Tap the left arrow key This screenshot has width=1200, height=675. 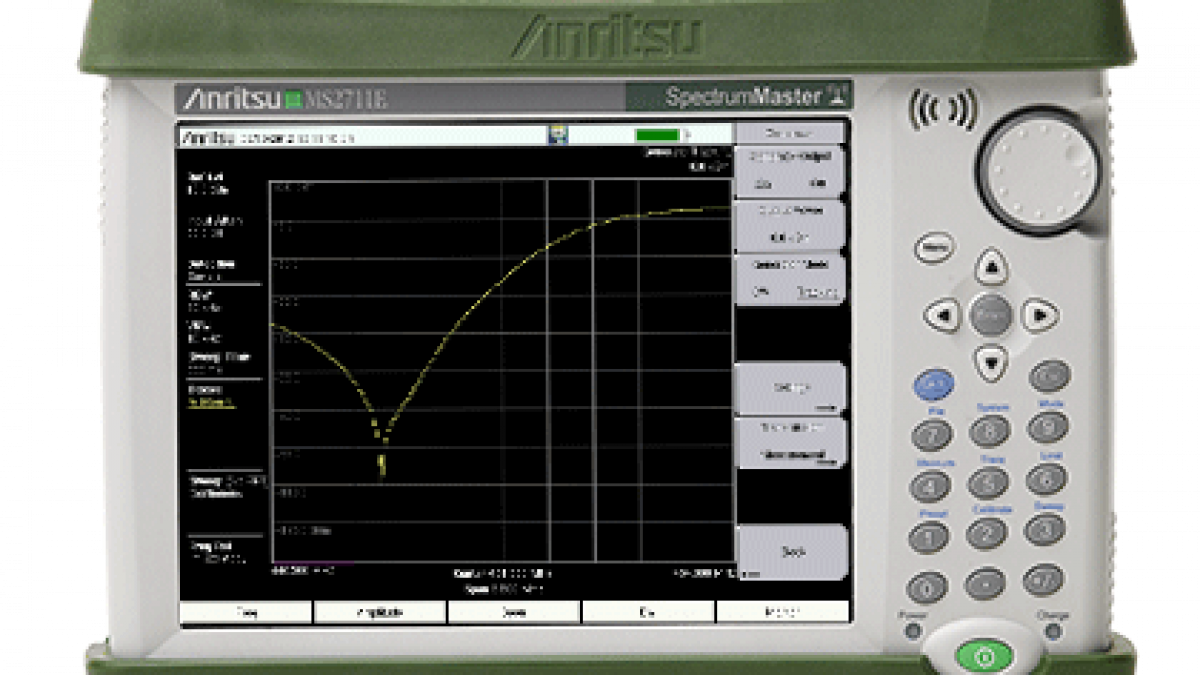(x=942, y=315)
